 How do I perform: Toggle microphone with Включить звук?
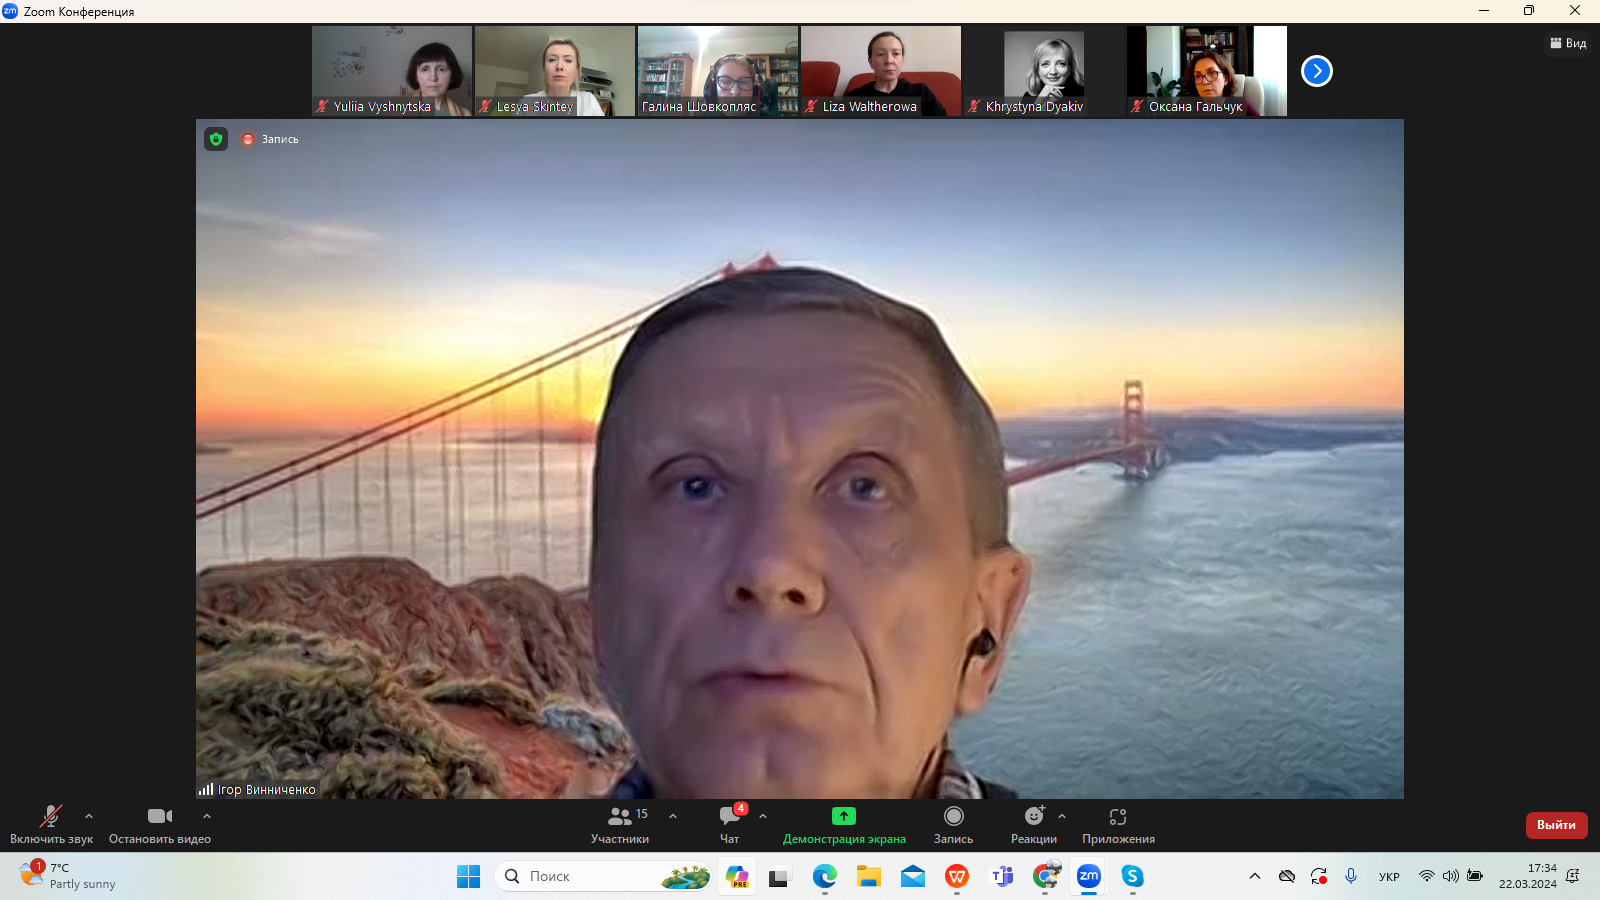point(51,825)
